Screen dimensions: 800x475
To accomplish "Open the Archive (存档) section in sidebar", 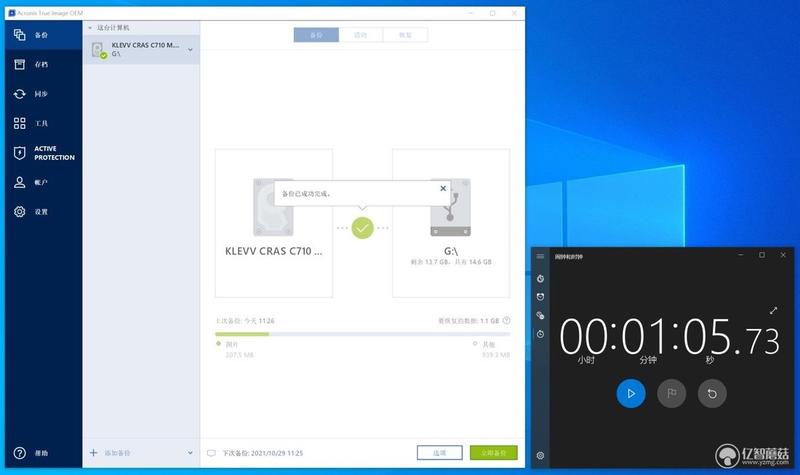I will [43, 64].
